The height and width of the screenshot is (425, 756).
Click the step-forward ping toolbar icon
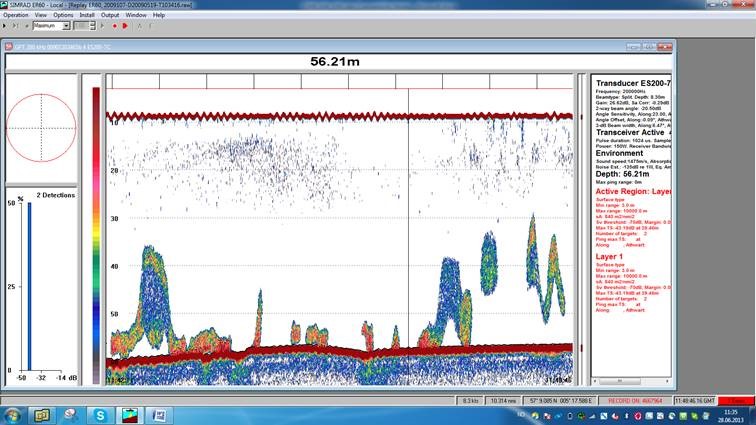click(15, 26)
